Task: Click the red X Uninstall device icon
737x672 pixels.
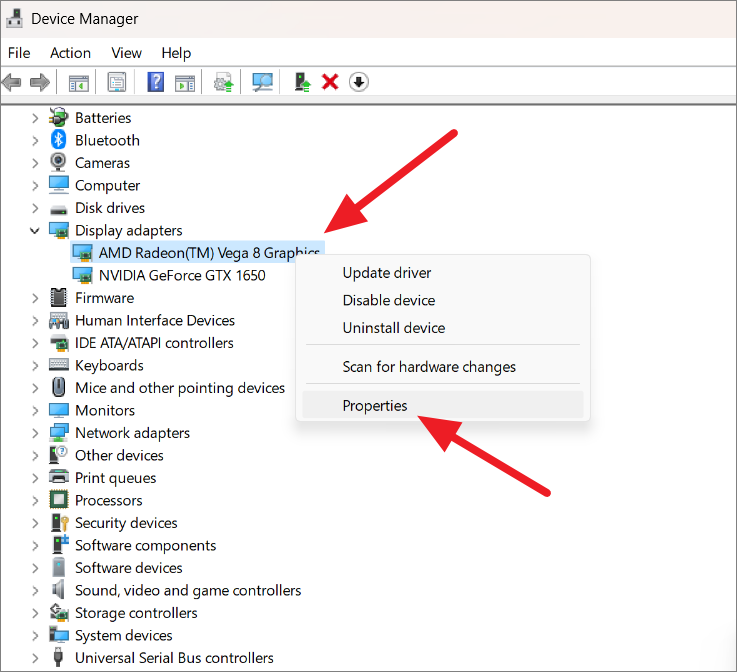Action: pyautogui.click(x=330, y=82)
